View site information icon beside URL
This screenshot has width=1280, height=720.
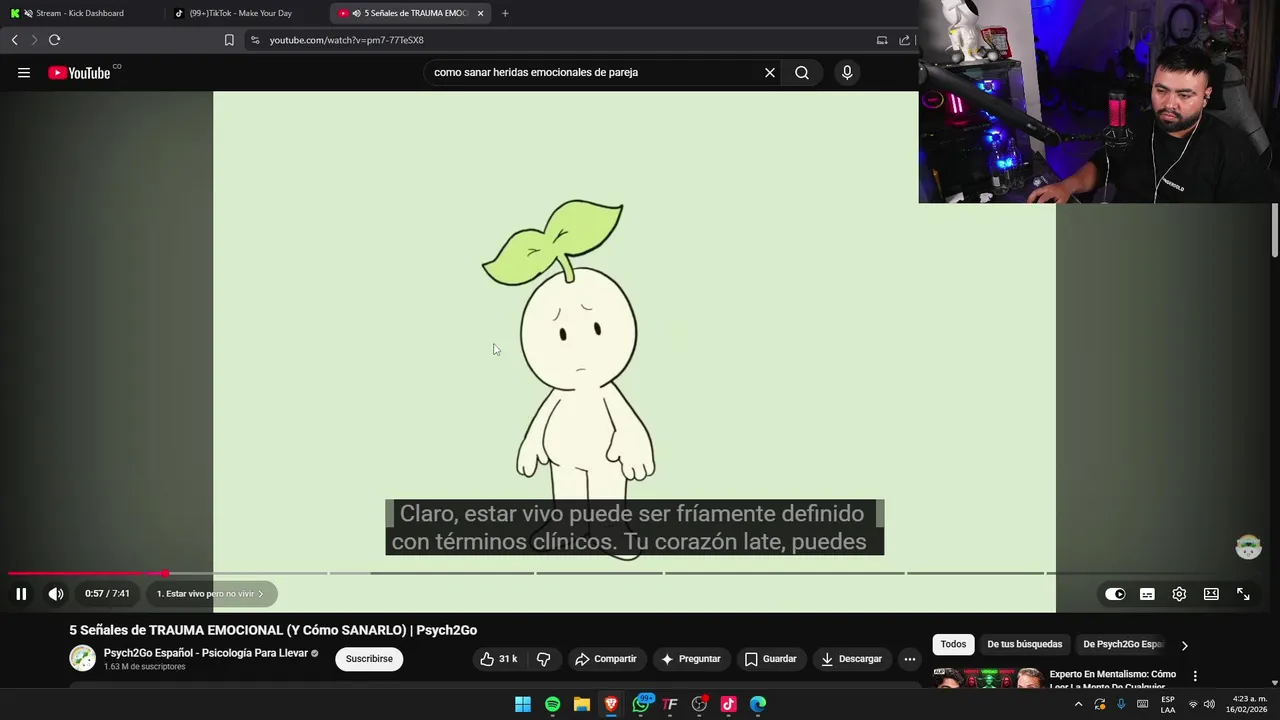255,40
